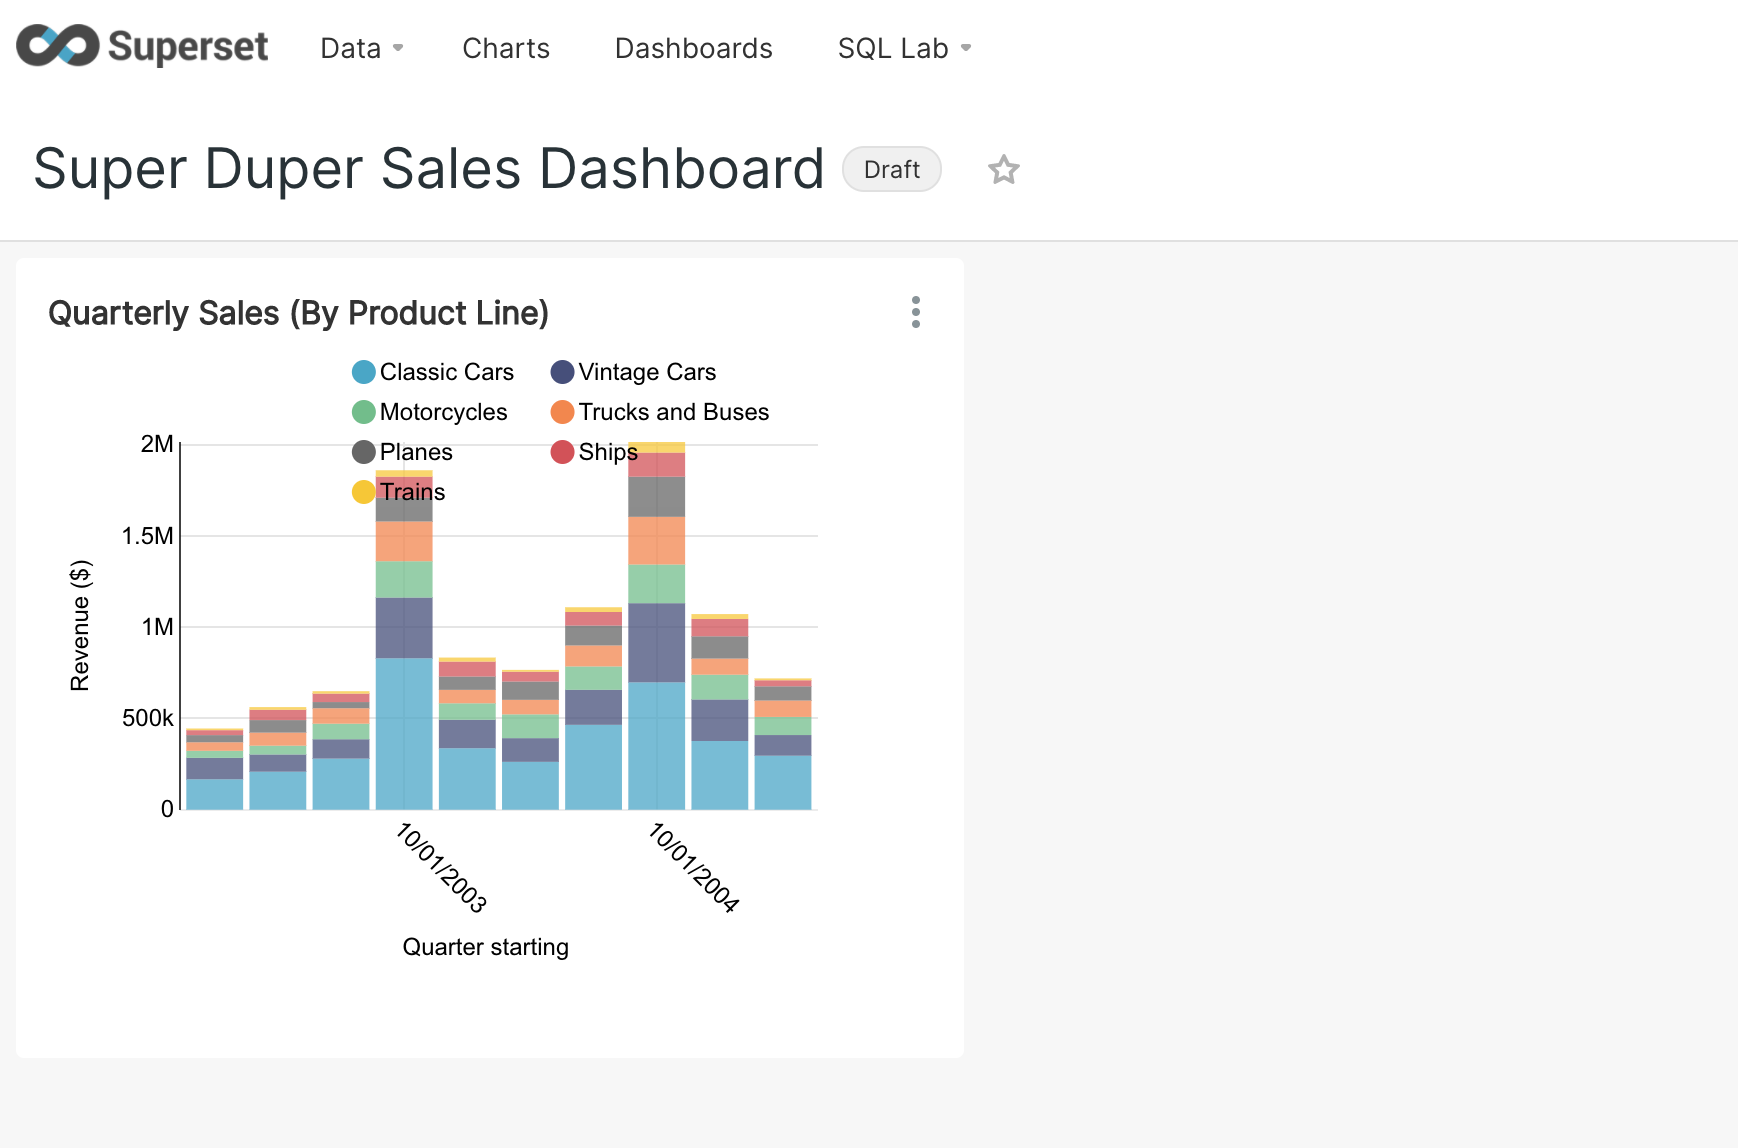Toggle Motorcycles series in legend
1738x1148 pixels.
pos(430,412)
